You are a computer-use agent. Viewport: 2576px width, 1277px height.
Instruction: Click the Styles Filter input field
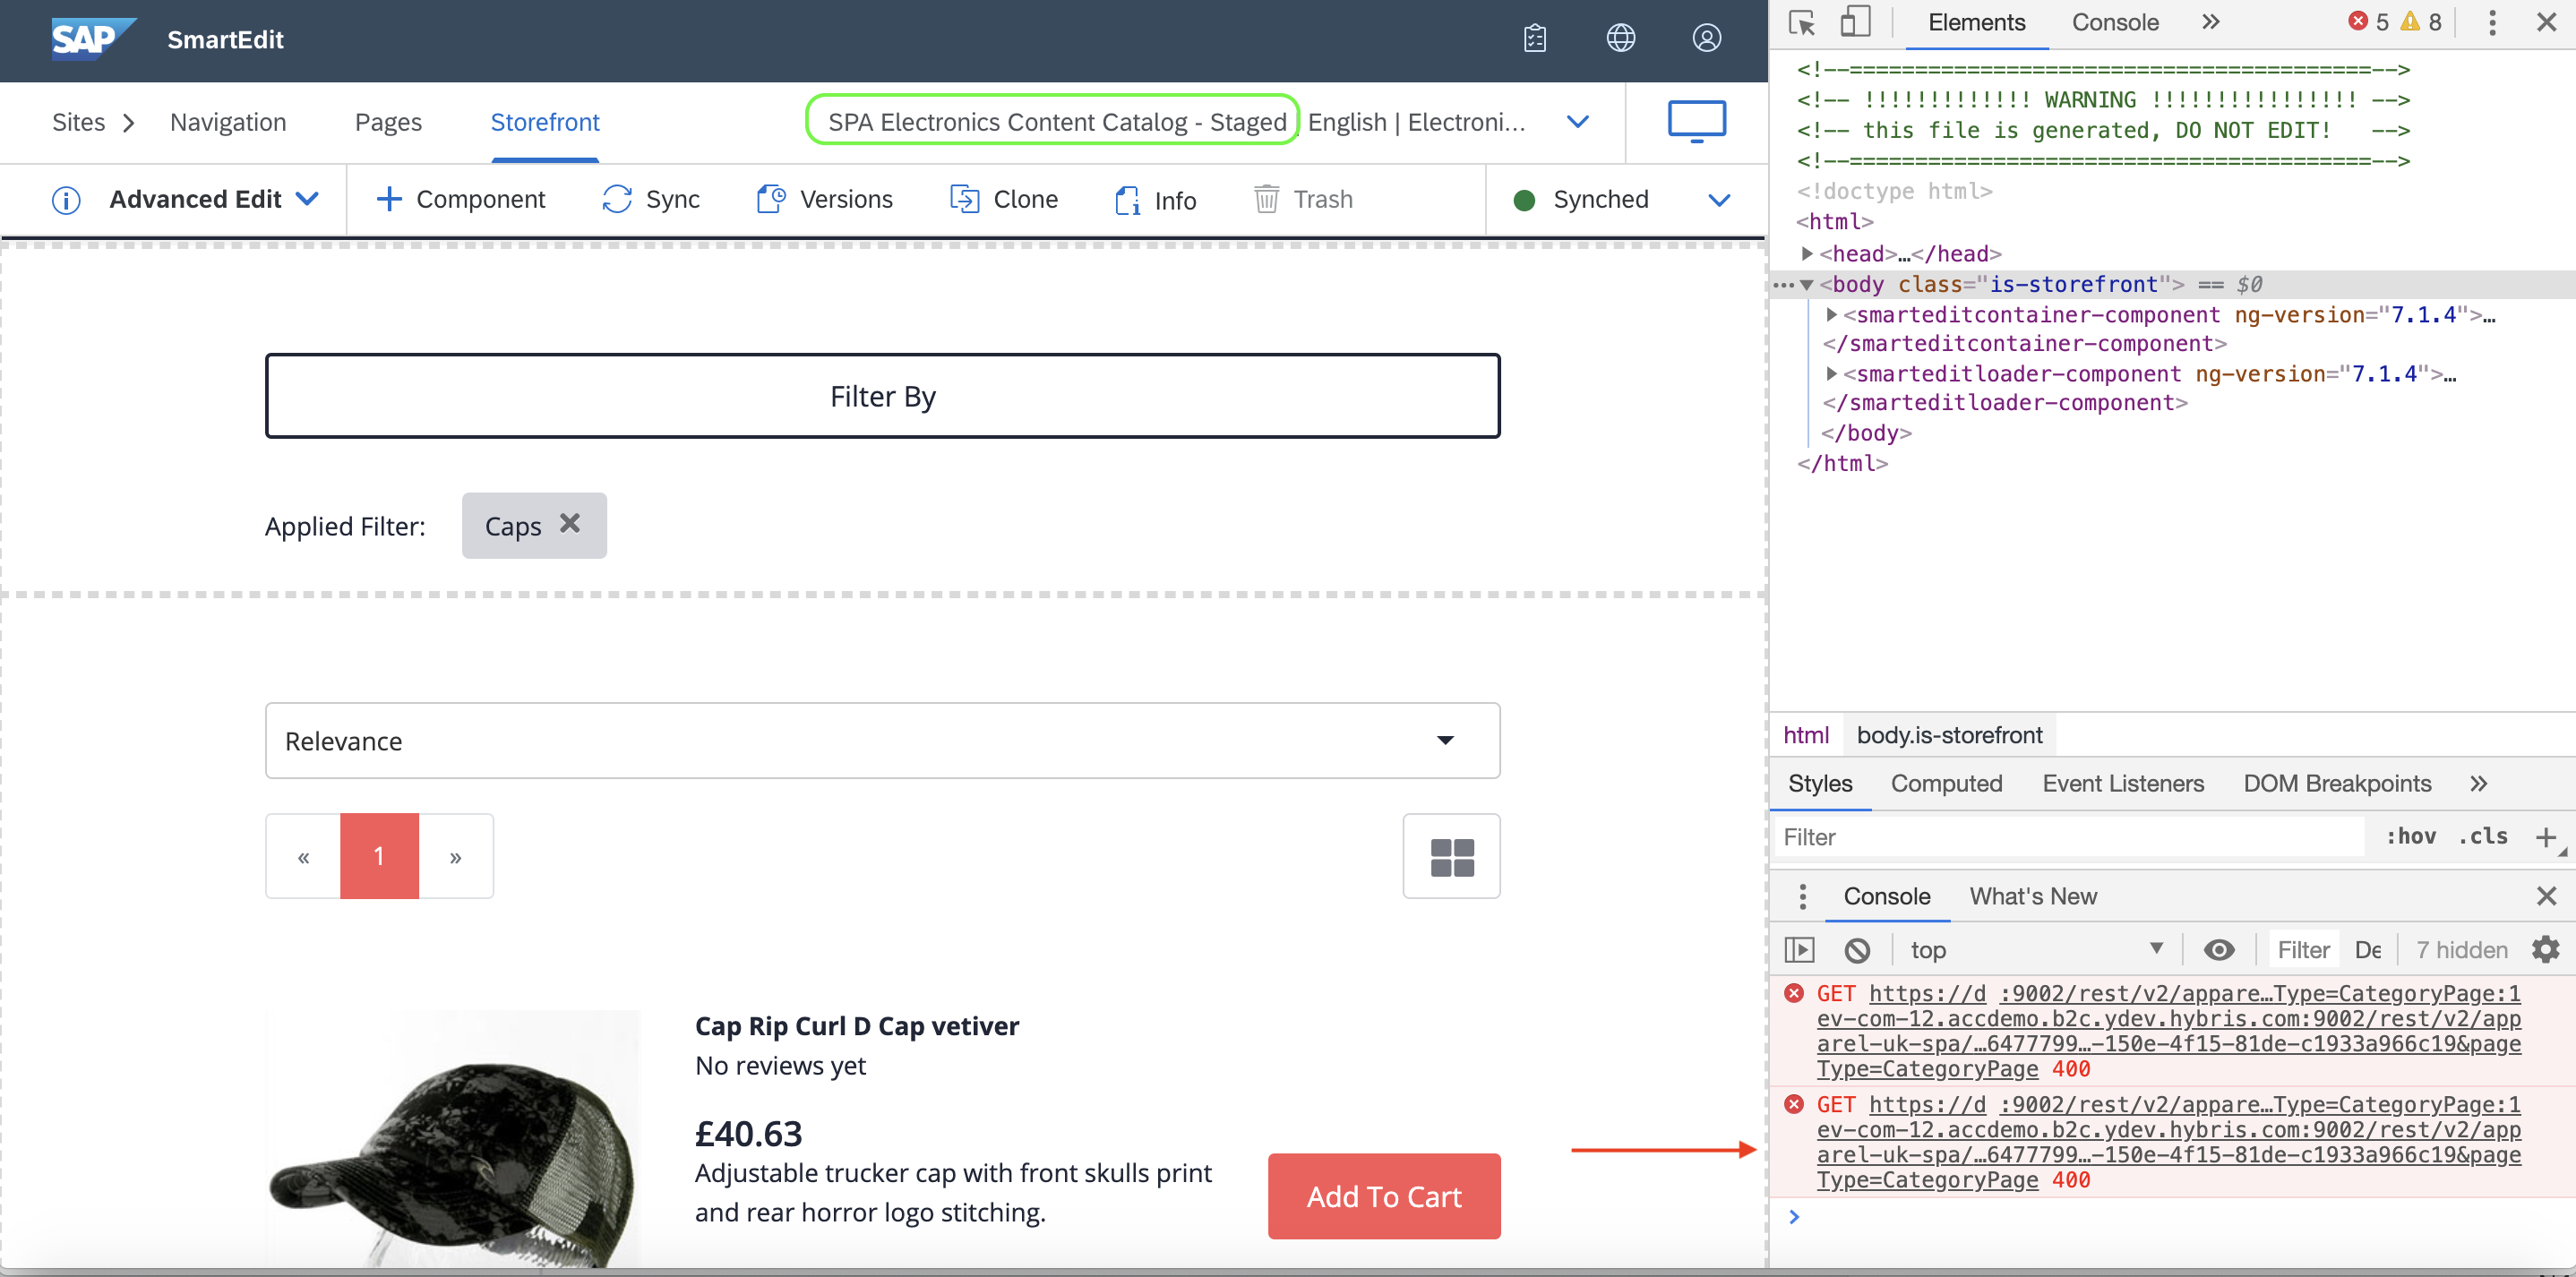[x=2070, y=836]
